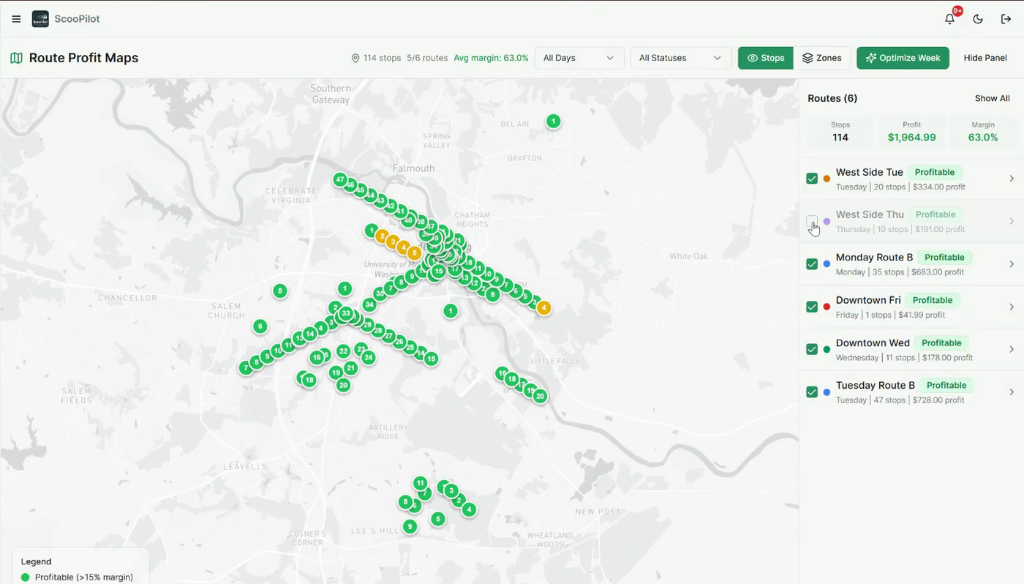Expand the West Side Tue route chevron
1024x584 pixels.
click(1011, 178)
